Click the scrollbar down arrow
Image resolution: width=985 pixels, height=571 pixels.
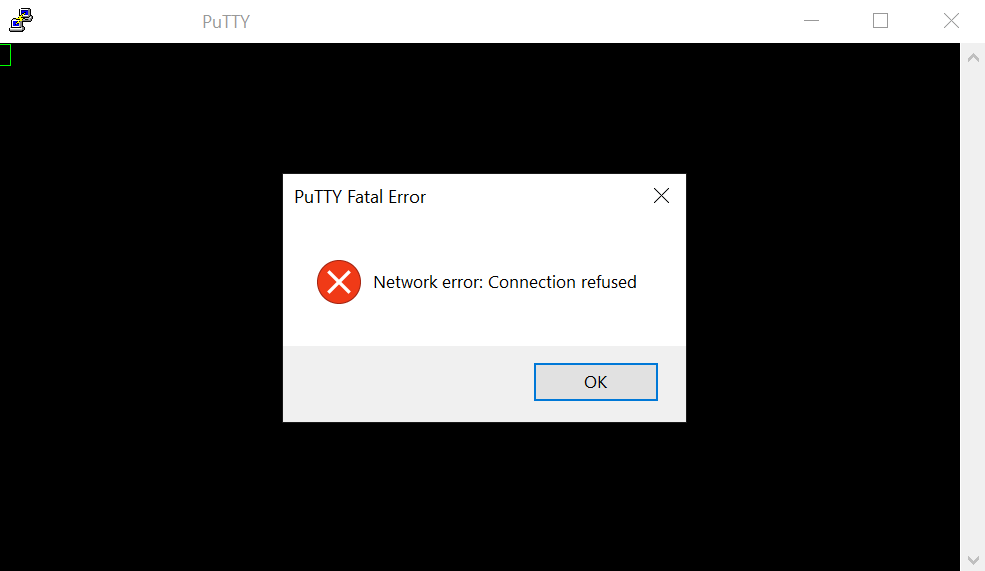tap(973, 560)
